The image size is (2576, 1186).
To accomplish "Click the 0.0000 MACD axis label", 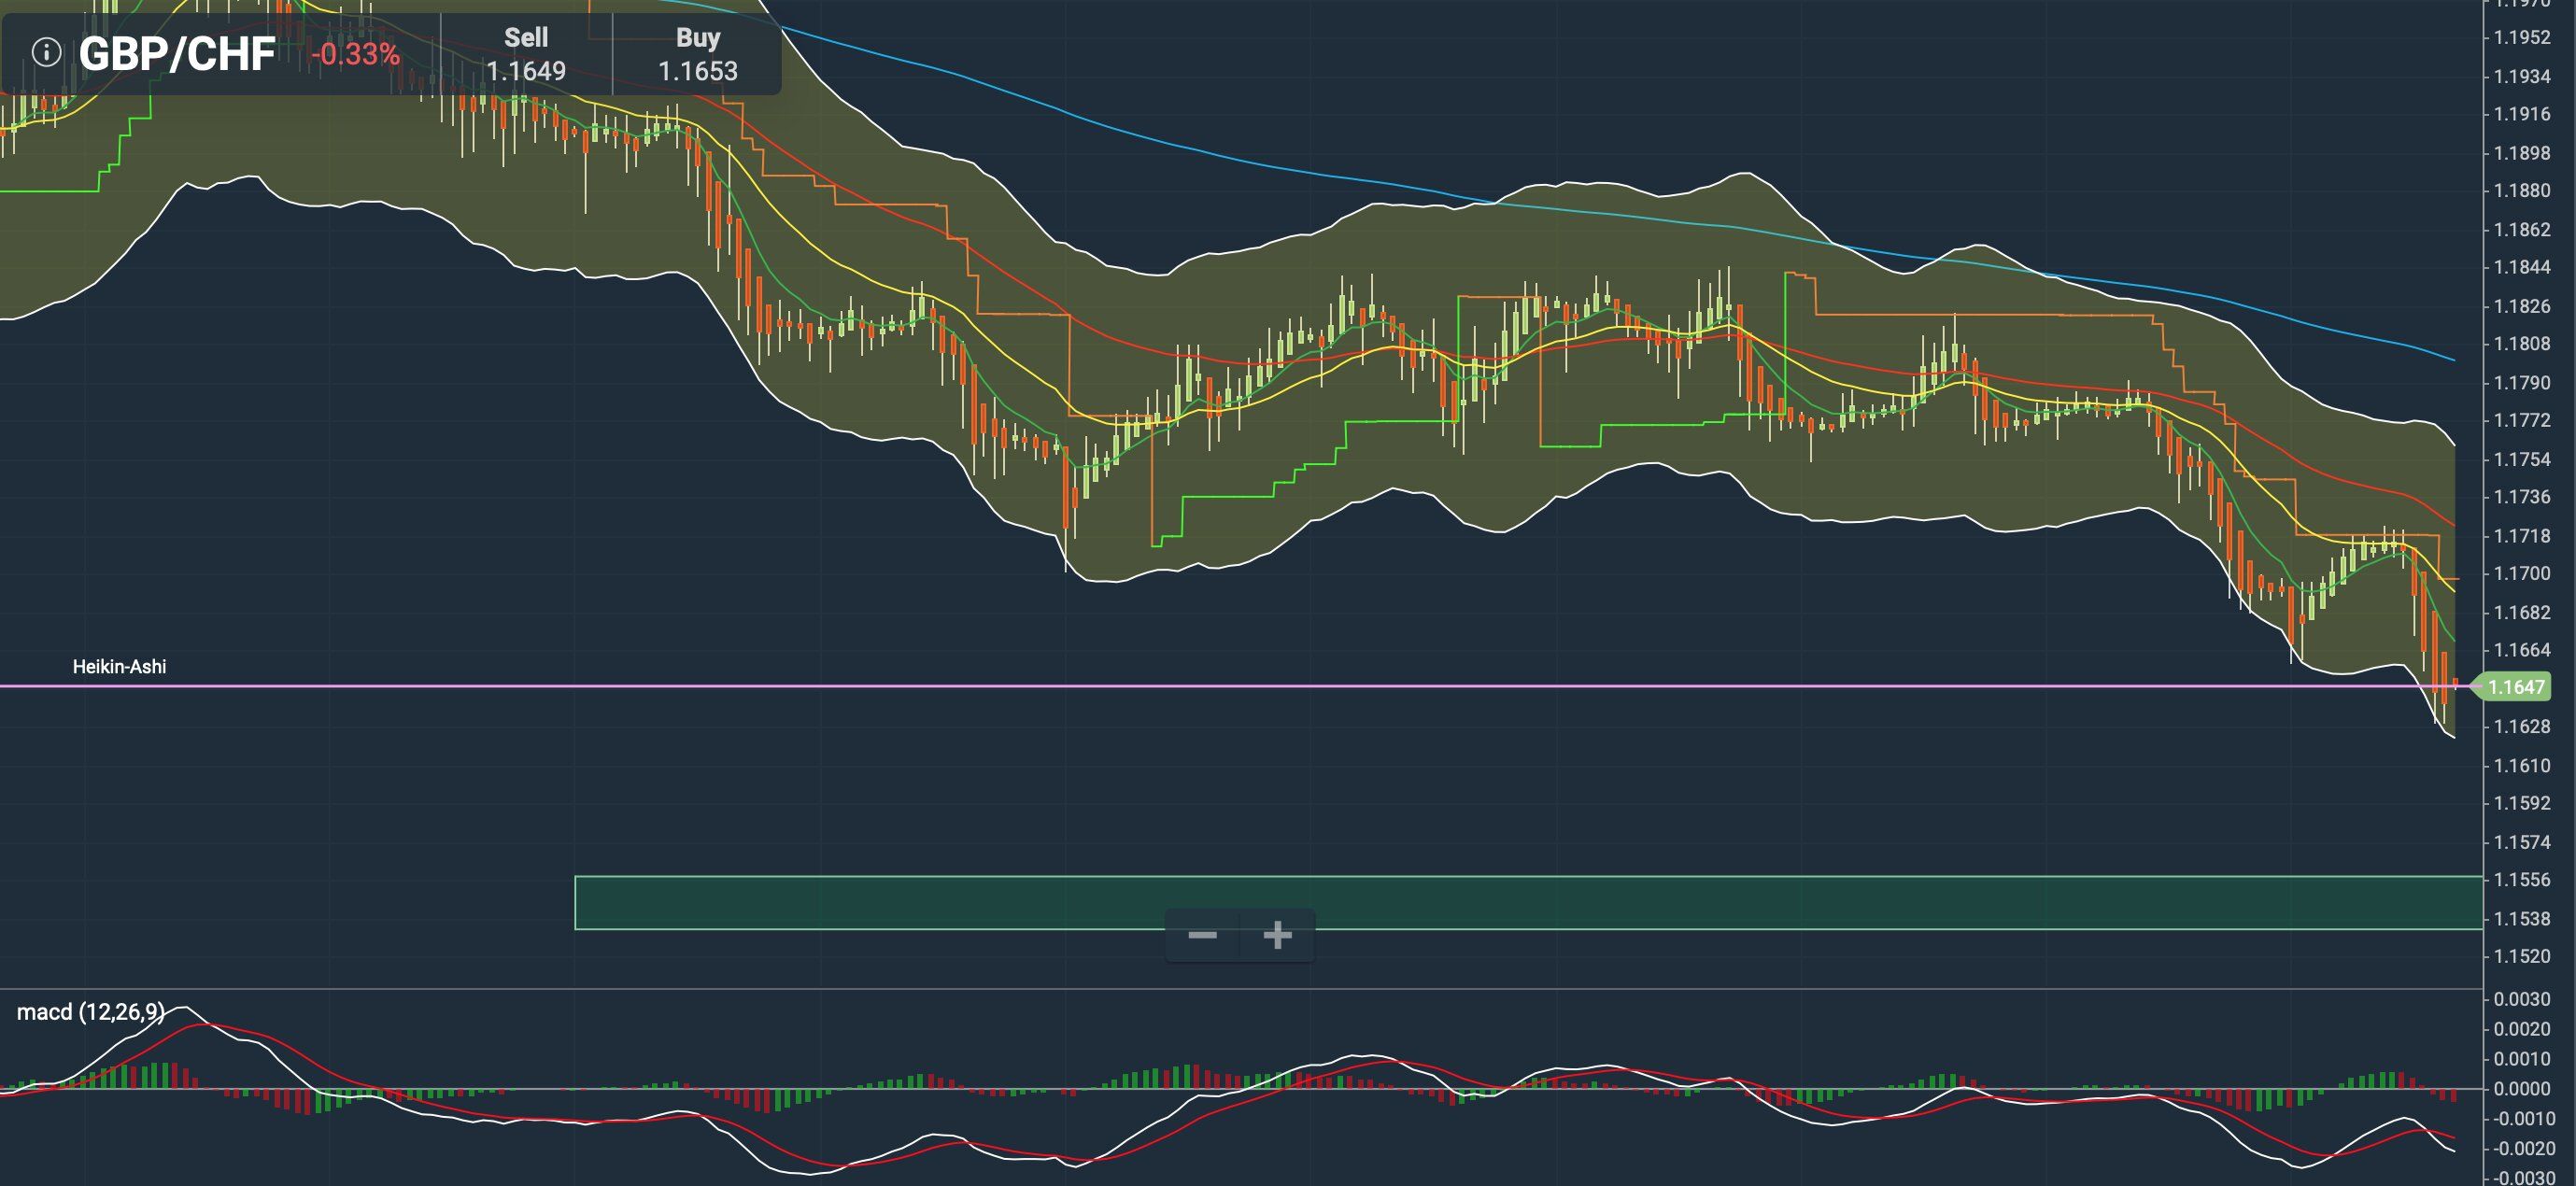I will coord(2521,1089).
